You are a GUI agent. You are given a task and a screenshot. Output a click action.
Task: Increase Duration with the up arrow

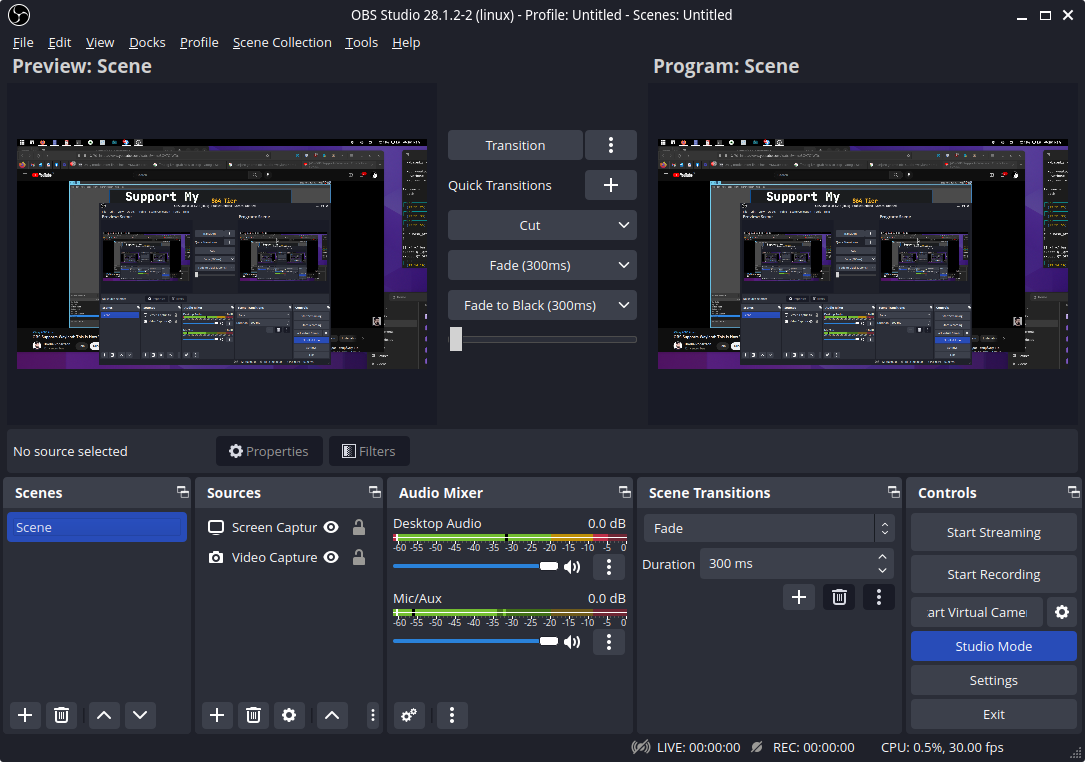pyautogui.click(x=882, y=556)
